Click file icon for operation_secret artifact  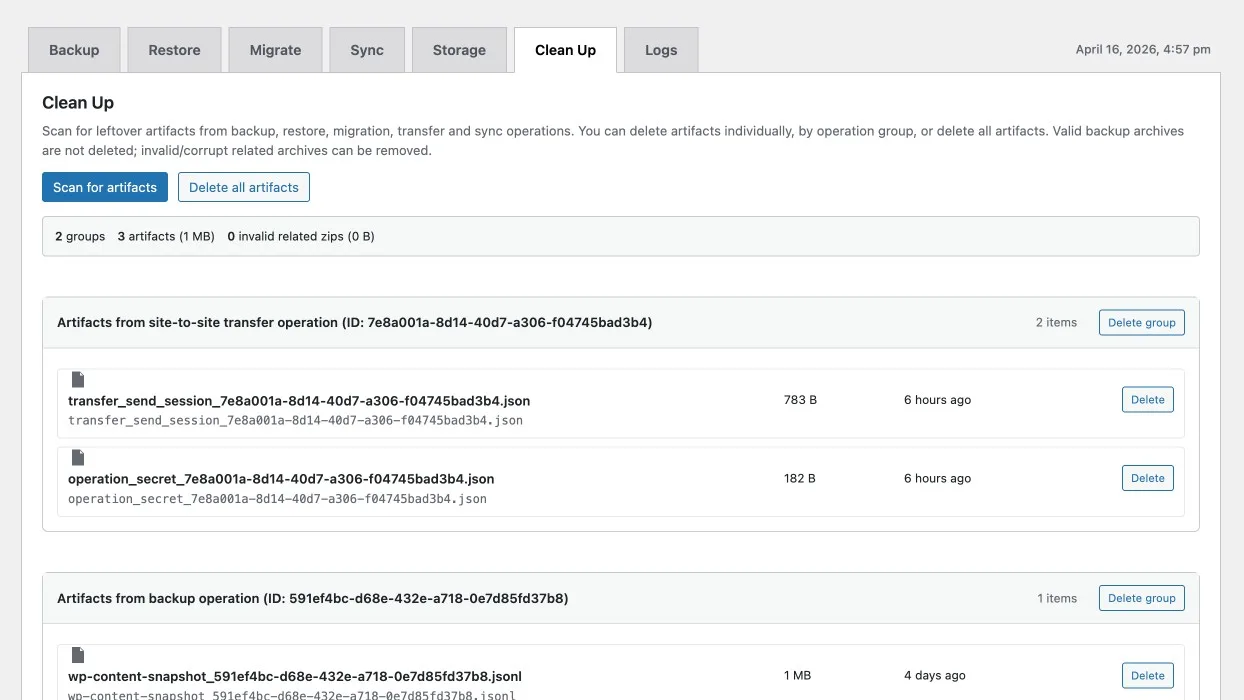click(78, 458)
